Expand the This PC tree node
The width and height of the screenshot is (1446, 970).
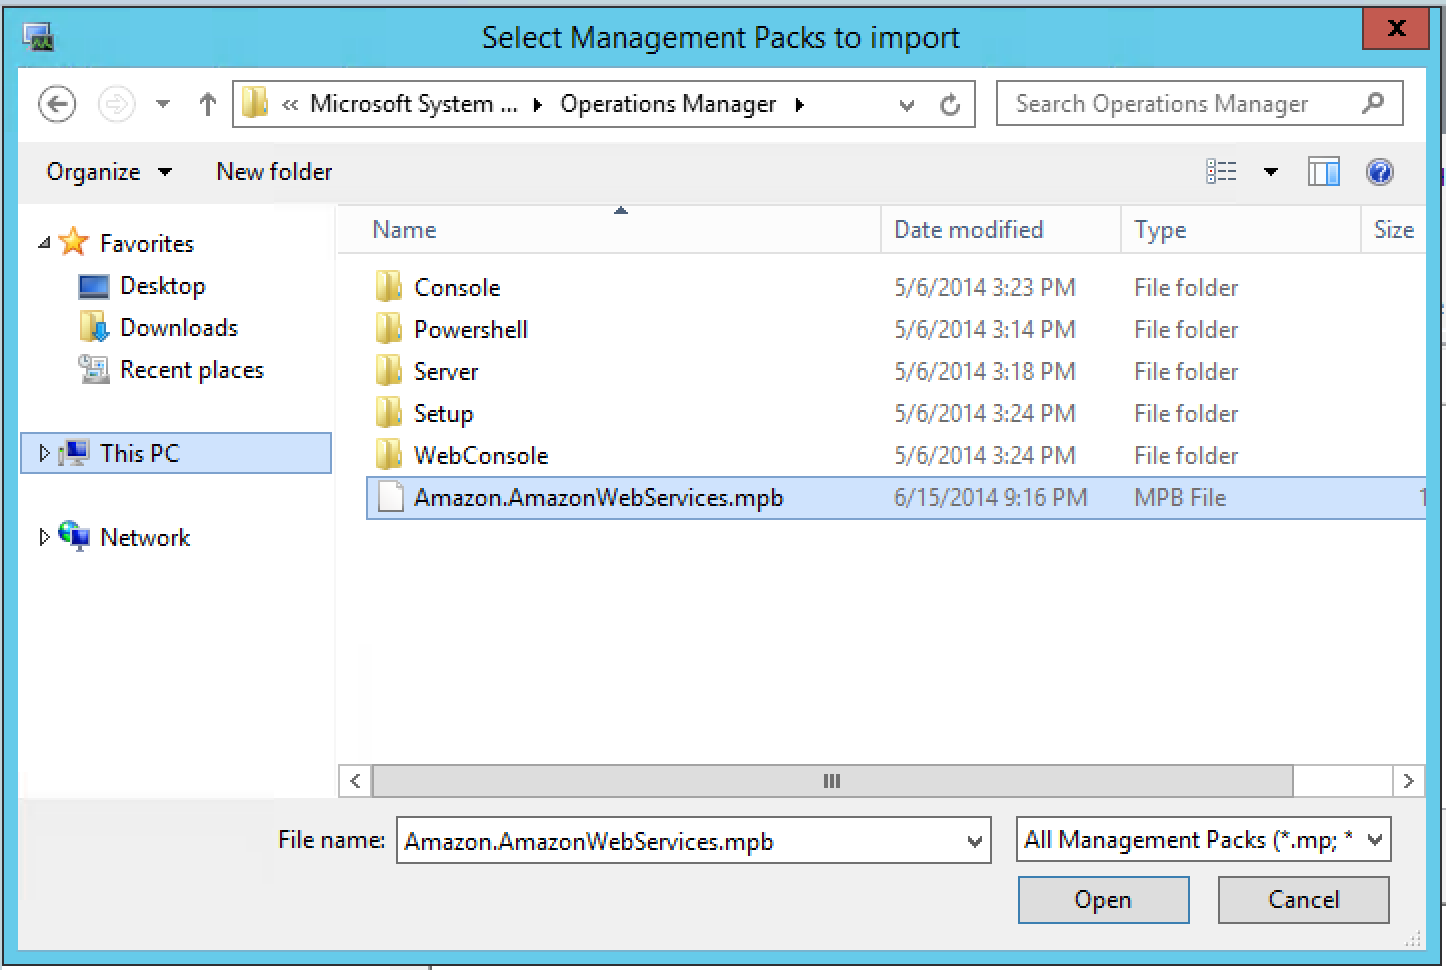coord(43,453)
